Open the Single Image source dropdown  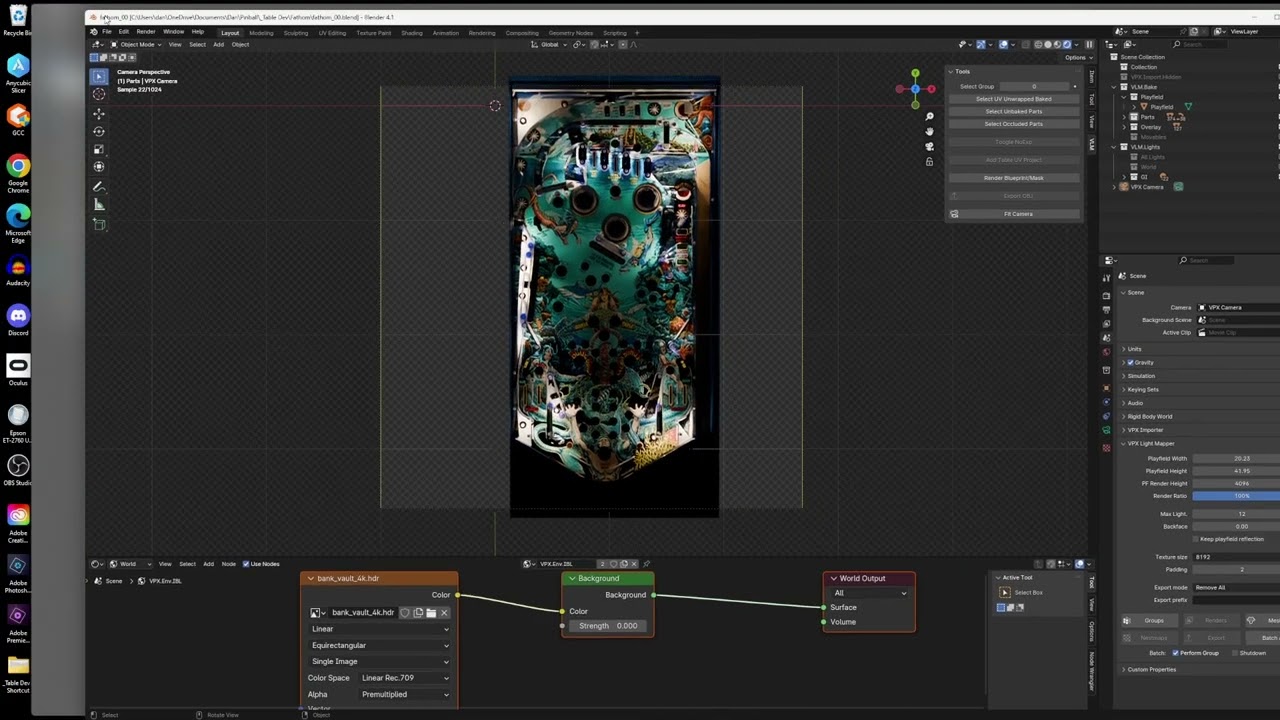(379, 661)
